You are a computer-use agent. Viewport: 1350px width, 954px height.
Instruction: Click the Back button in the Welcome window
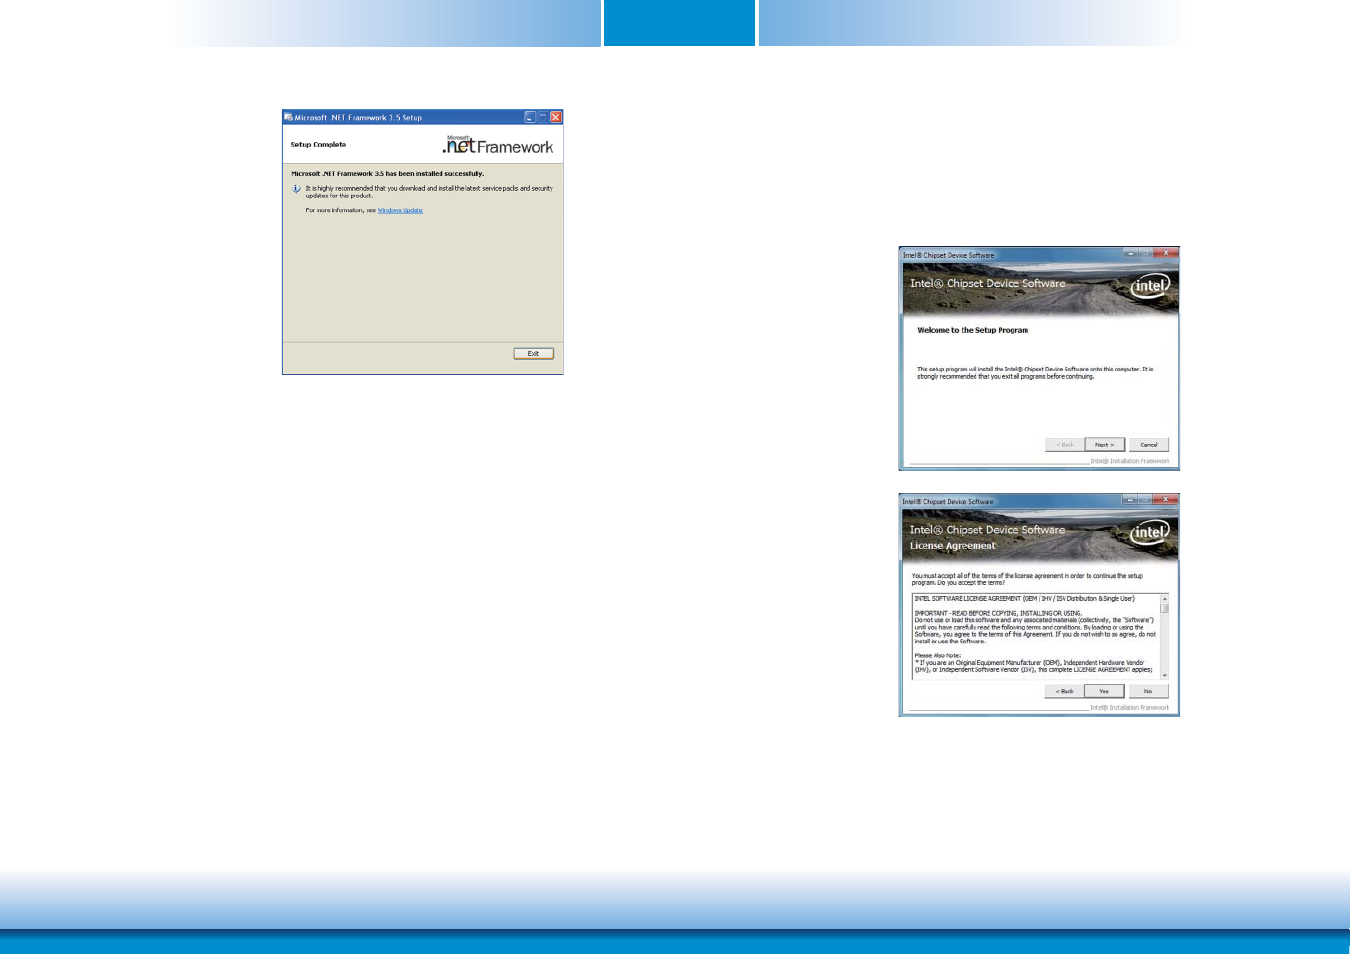[x=1065, y=445]
